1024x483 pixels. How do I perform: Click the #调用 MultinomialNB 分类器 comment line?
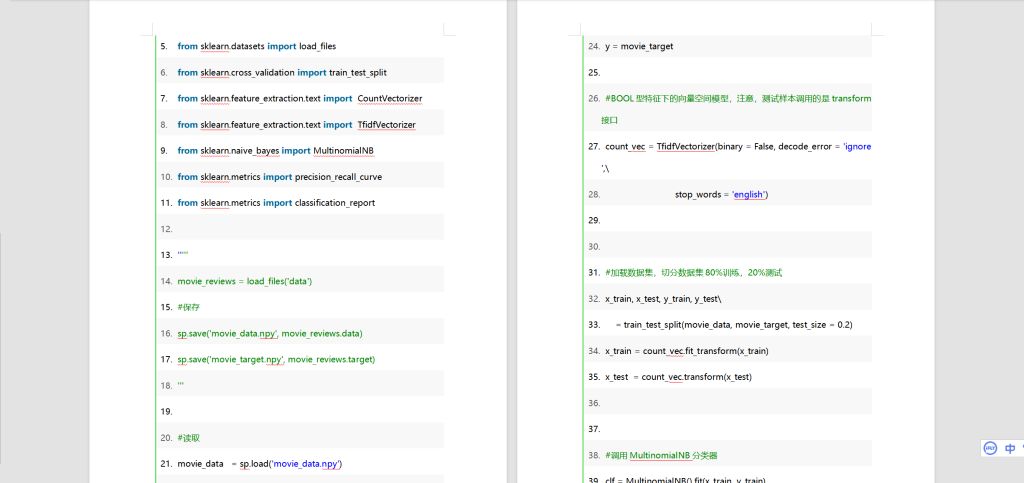click(x=661, y=455)
